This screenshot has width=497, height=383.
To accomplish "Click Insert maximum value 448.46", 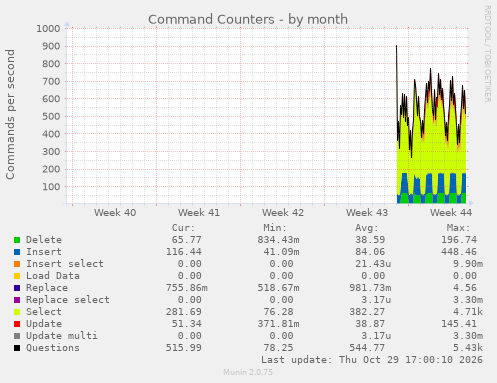I will pyautogui.click(x=459, y=252).
